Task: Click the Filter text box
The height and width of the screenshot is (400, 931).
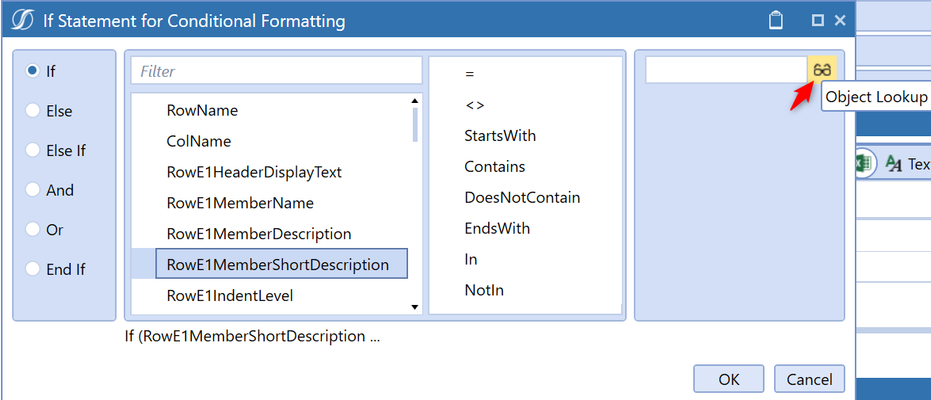Action: click(x=276, y=71)
